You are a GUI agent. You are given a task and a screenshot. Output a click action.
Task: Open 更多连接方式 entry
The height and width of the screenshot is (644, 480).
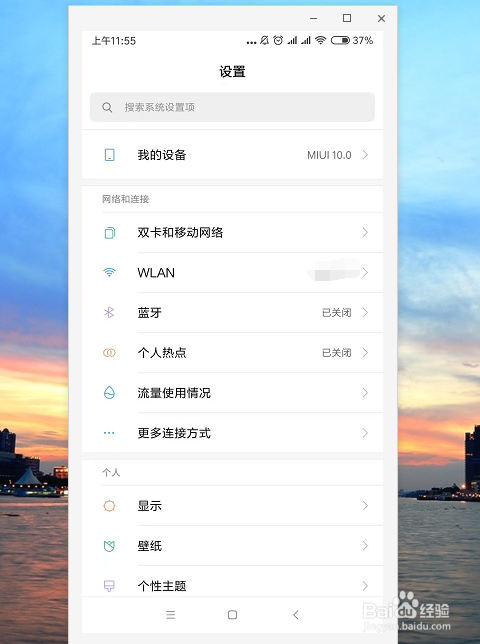tap(232, 433)
